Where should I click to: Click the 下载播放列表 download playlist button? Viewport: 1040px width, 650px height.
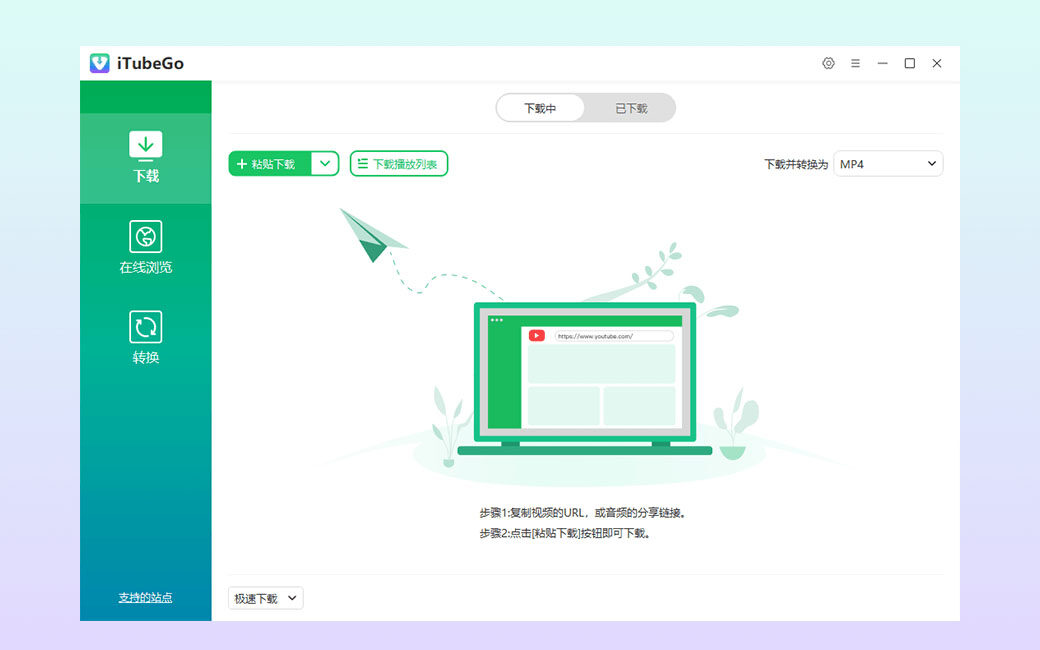pyautogui.click(x=399, y=164)
